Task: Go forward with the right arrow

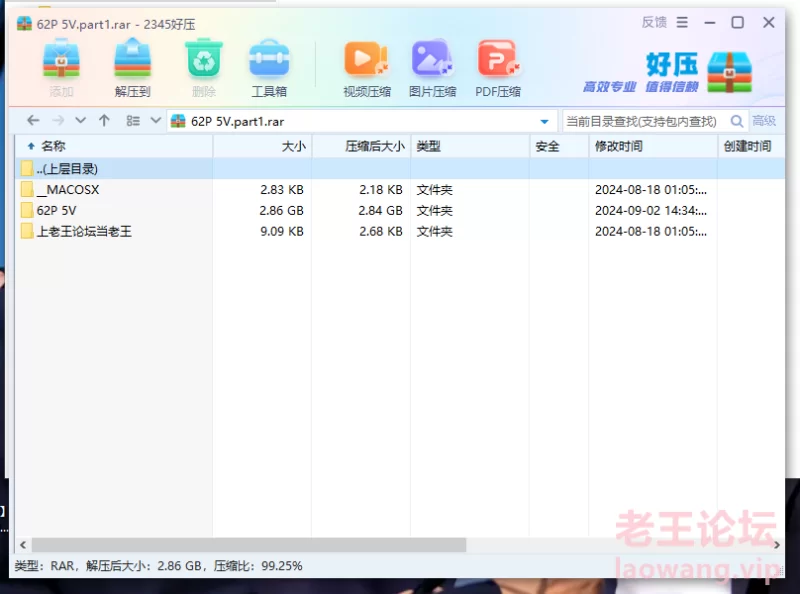Action: pos(58,121)
